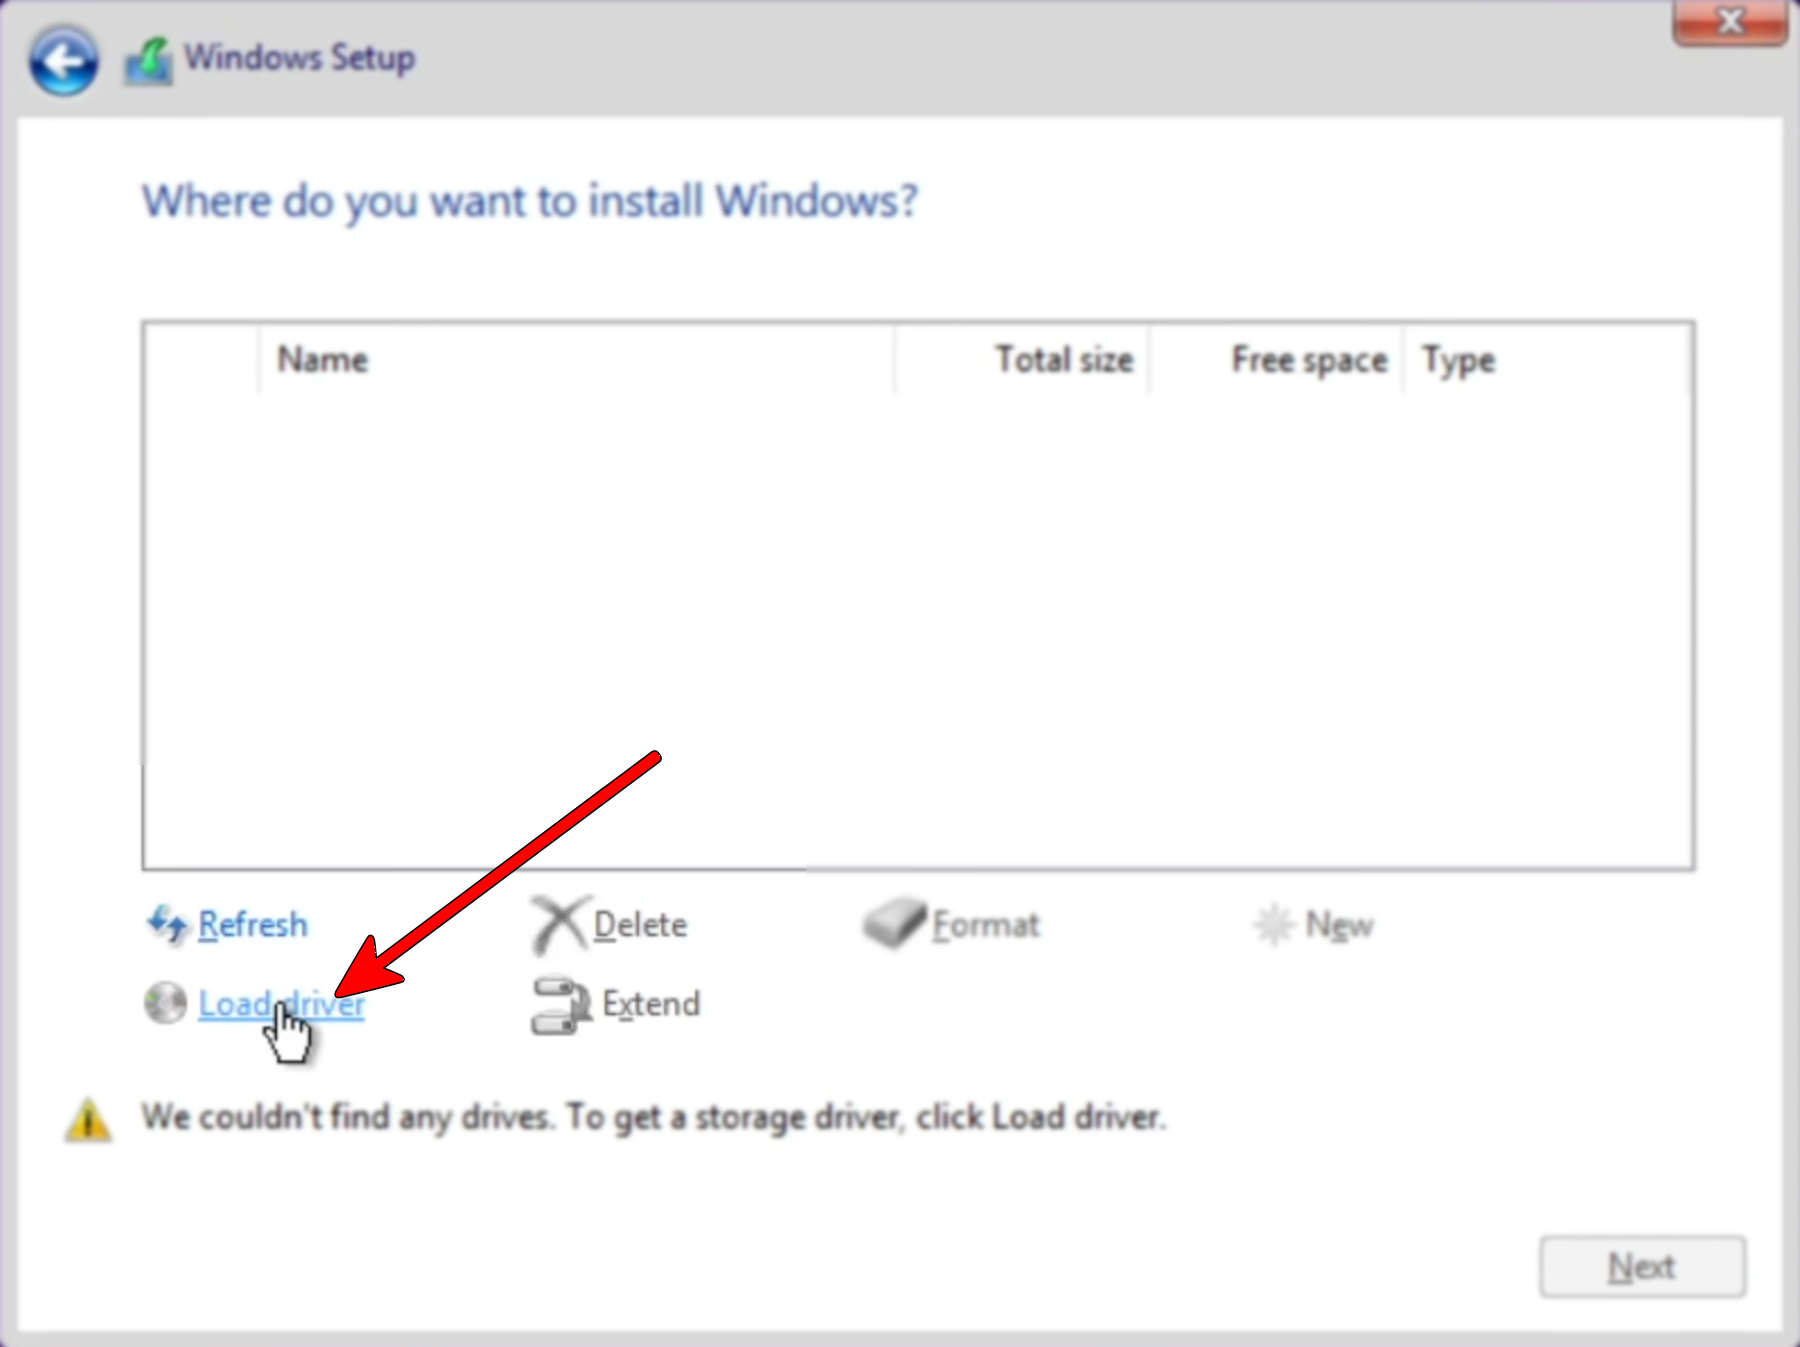1800x1347 pixels.
Task: Select the Delete partition command
Action: 638,924
